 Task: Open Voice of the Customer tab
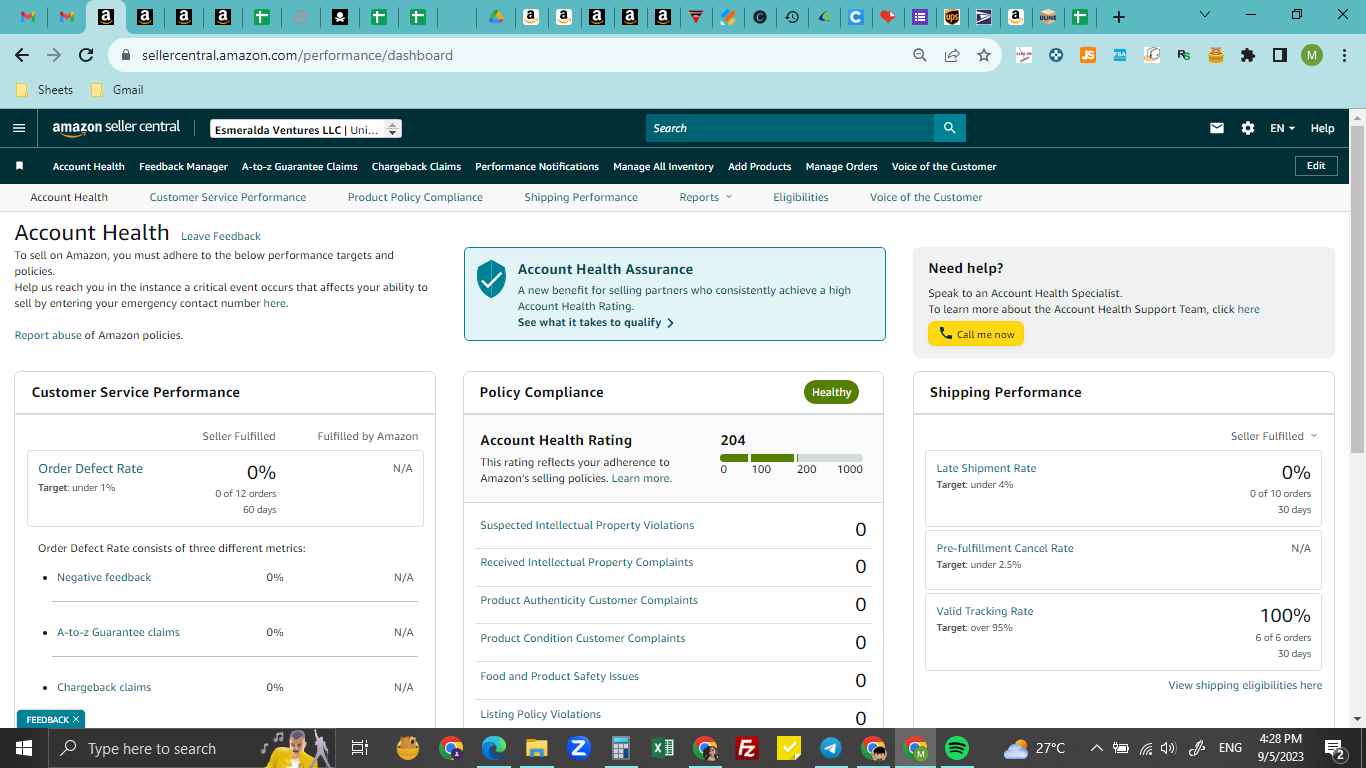[x=926, y=197]
